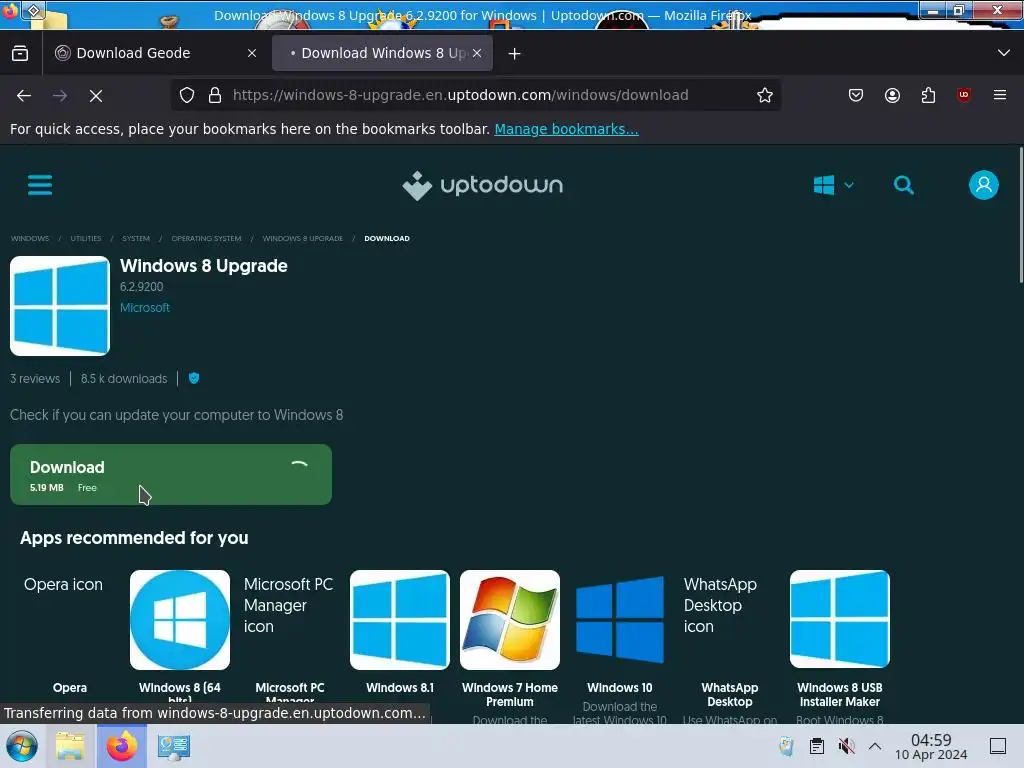Open the Save to Pocket icon
The height and width of the screenshot is (768, 1024).
click(856, 95)
